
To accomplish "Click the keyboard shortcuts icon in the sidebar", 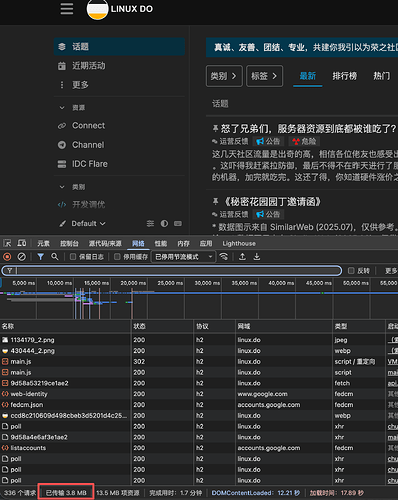I will (x=178, y=223).
